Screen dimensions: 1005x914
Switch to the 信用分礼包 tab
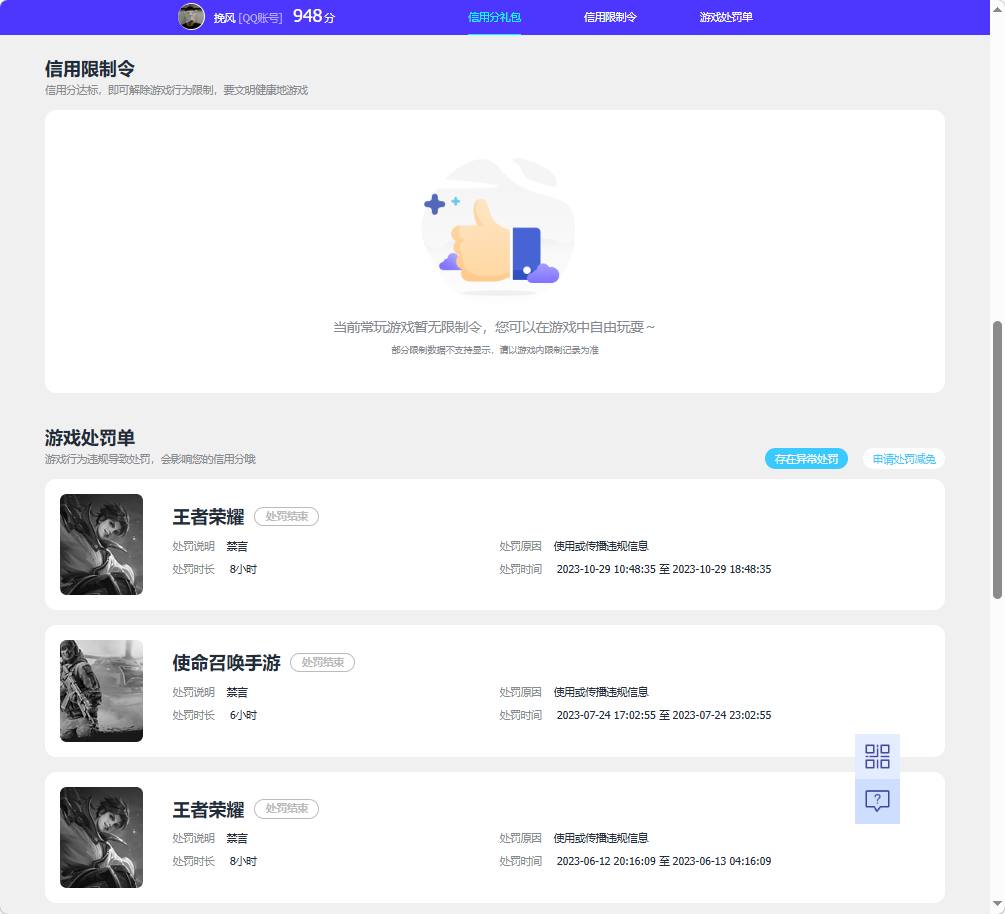495,16
